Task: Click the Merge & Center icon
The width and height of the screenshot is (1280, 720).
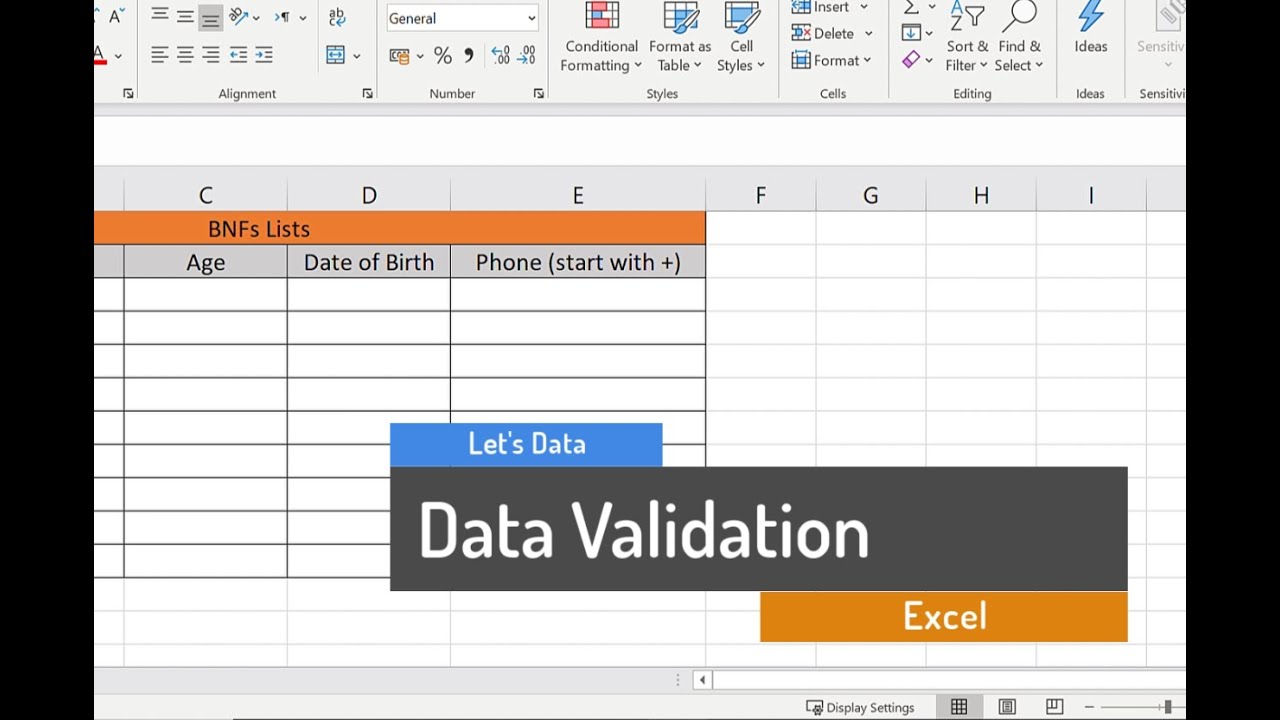Action: (336, 56)
